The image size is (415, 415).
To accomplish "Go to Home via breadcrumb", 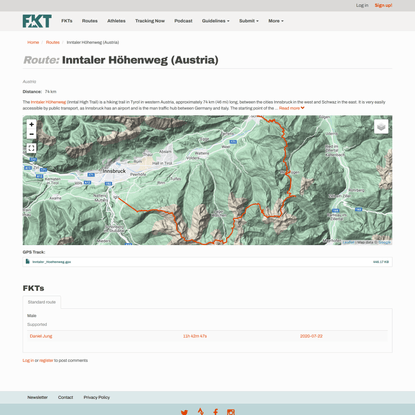I will click(33, 42).
